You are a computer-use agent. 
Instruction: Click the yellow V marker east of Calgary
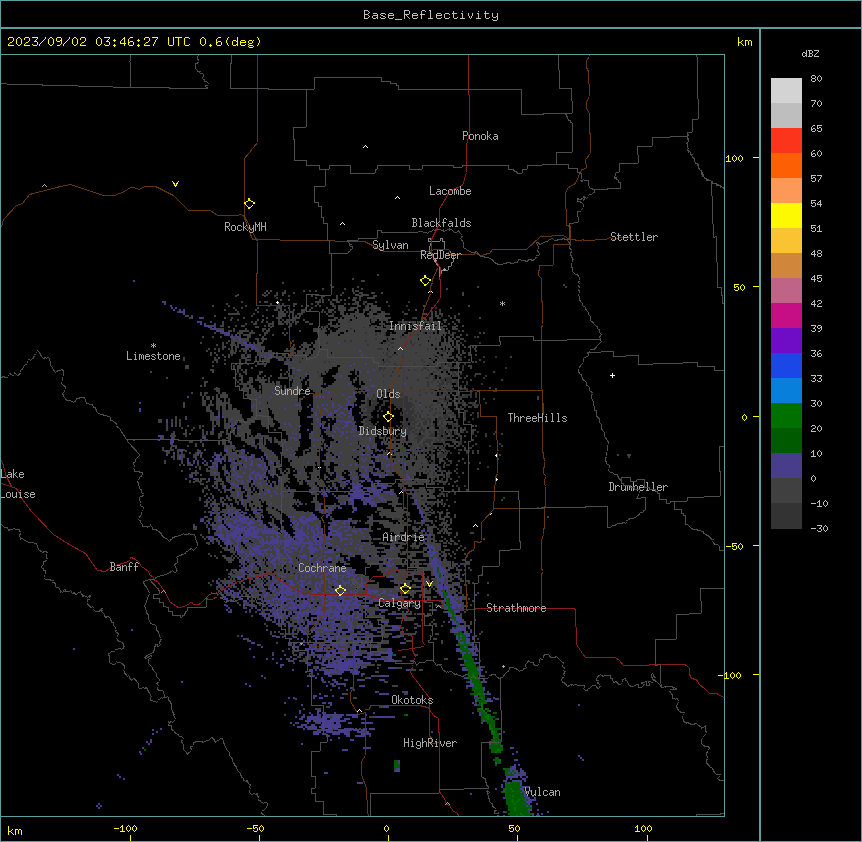coord(430,584)
